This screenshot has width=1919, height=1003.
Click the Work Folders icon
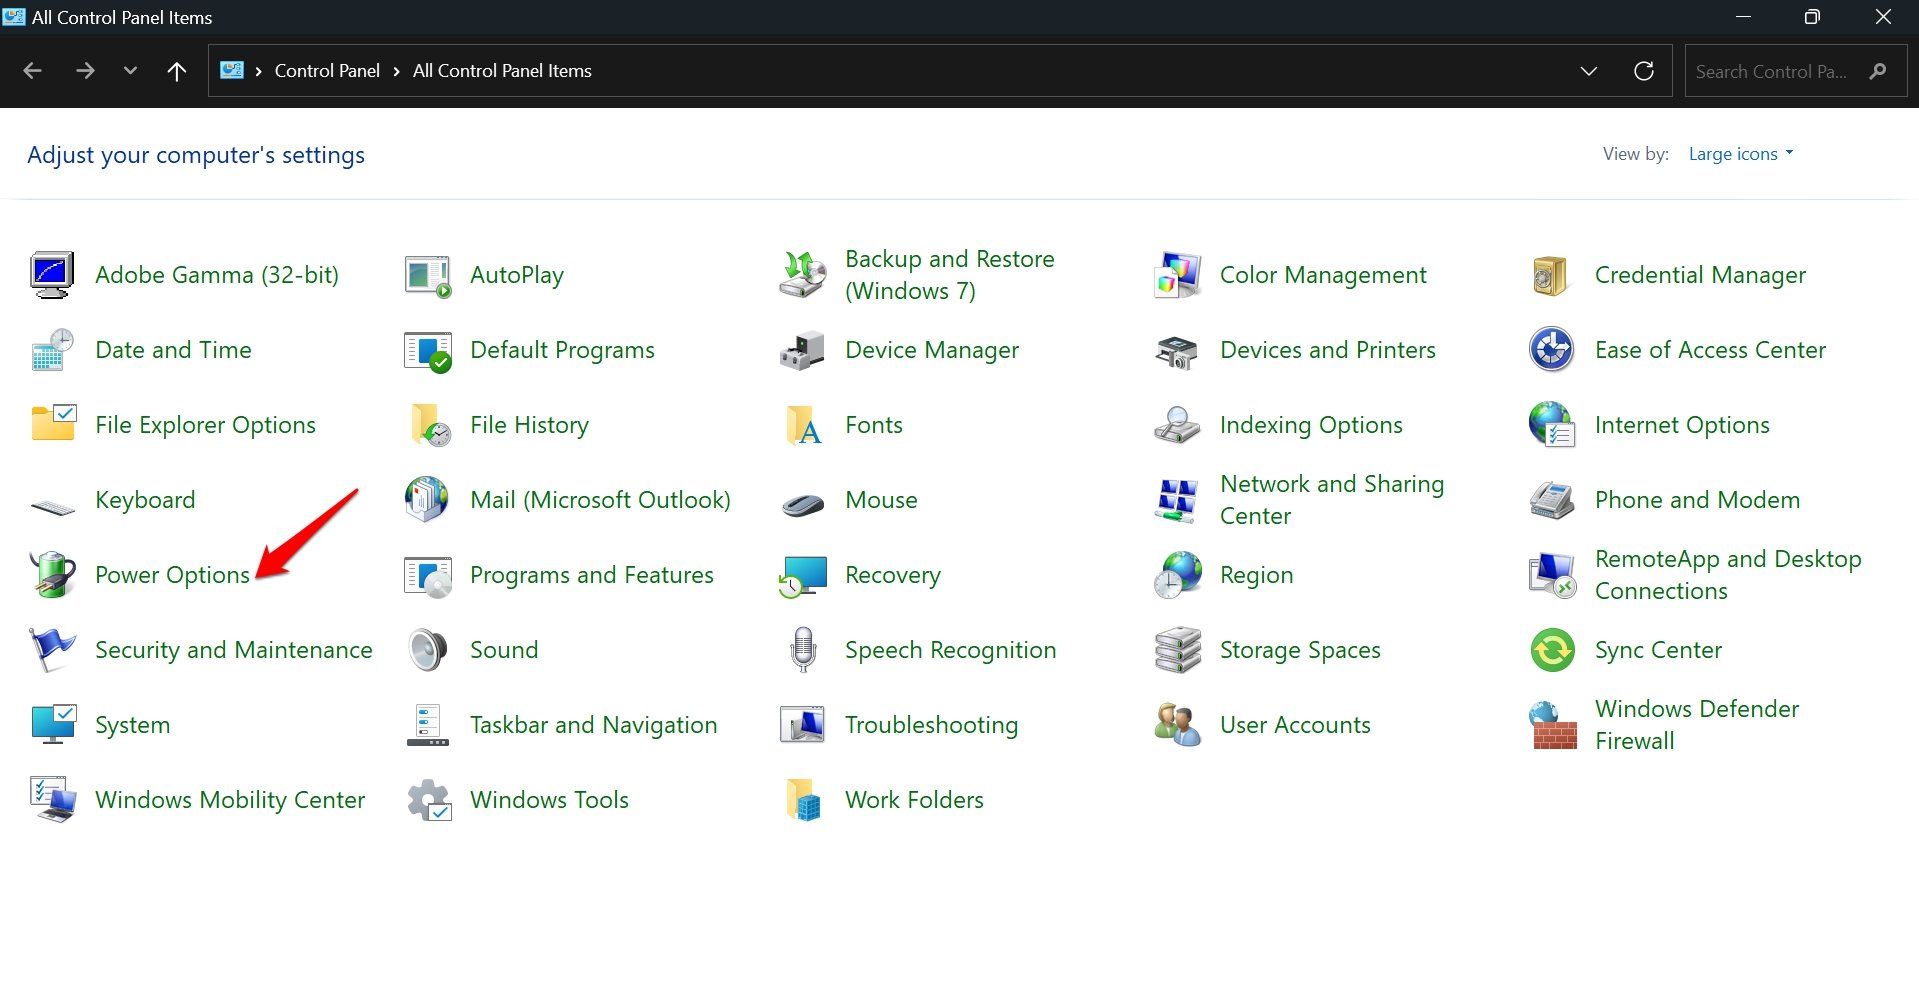(804, 800)
